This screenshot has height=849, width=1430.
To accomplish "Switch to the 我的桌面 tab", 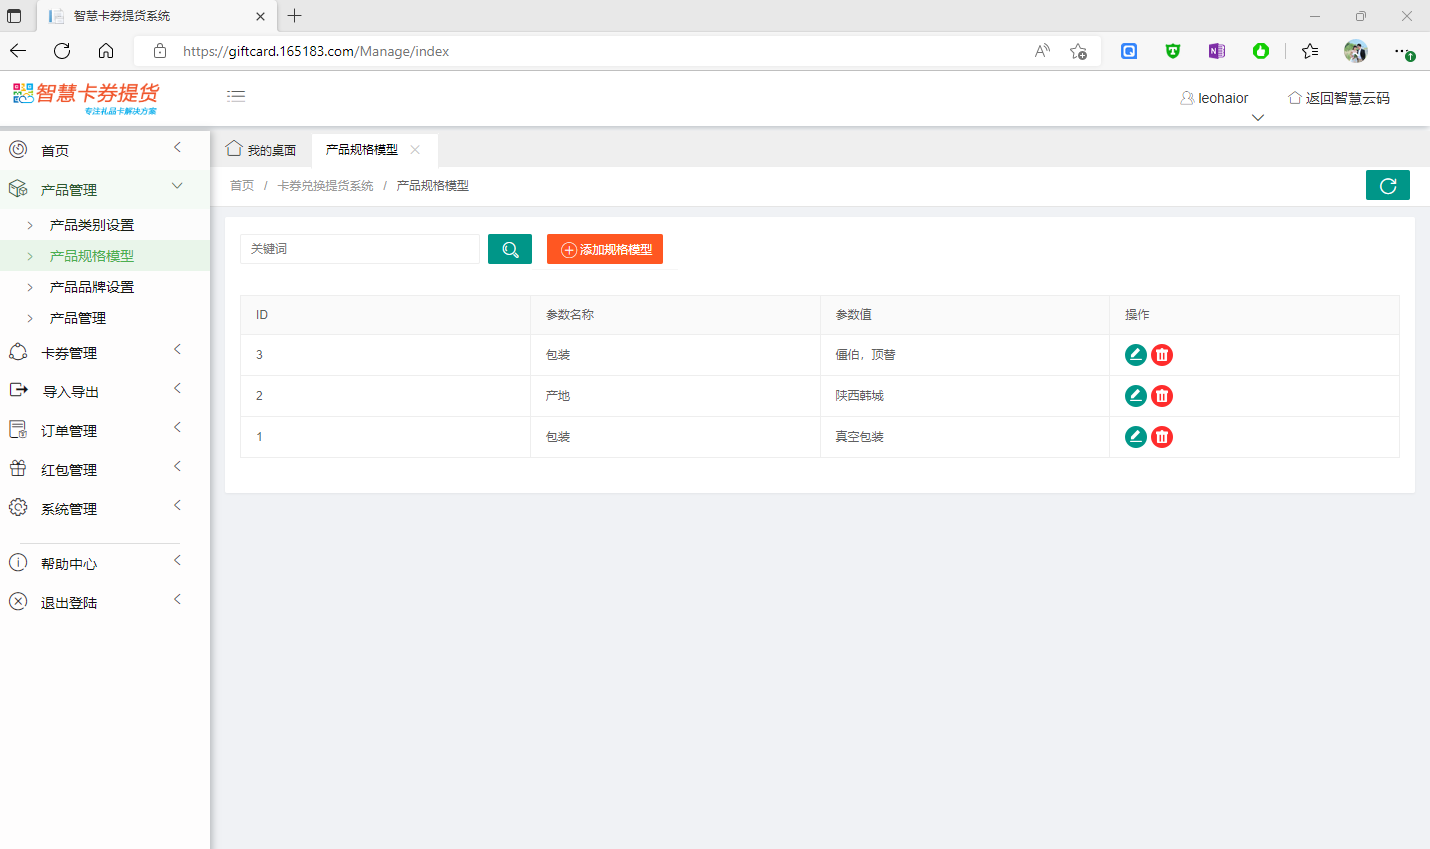I will (x=261, y=150).
